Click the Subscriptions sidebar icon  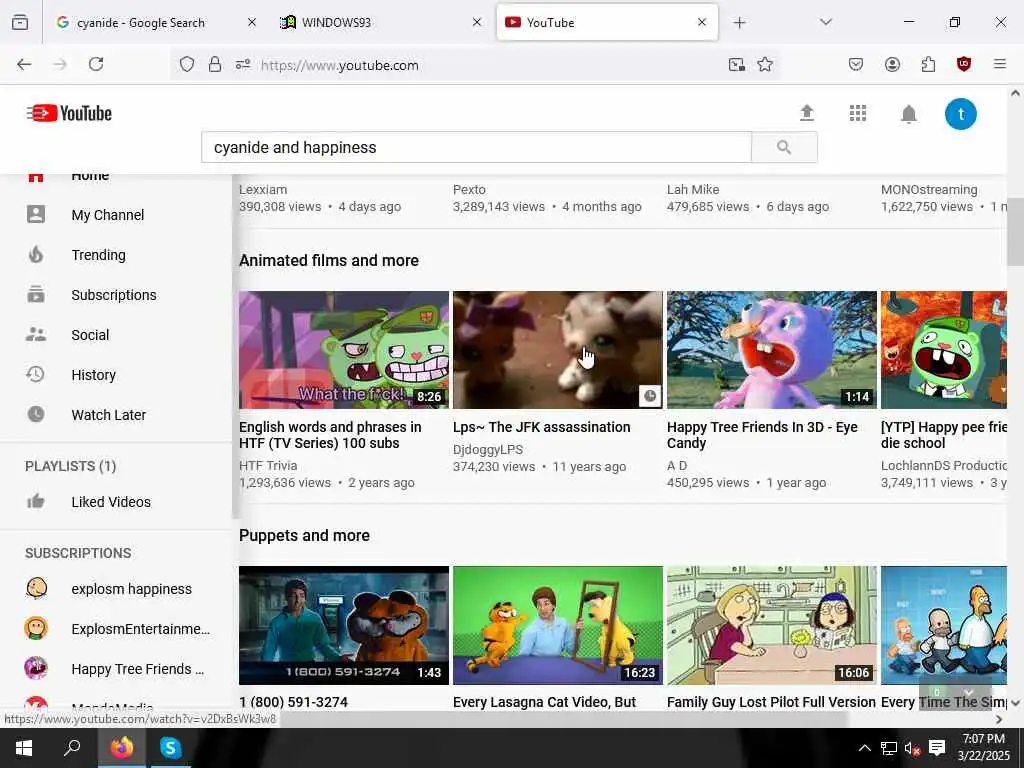pyautogui.click(x=36, y=295)
